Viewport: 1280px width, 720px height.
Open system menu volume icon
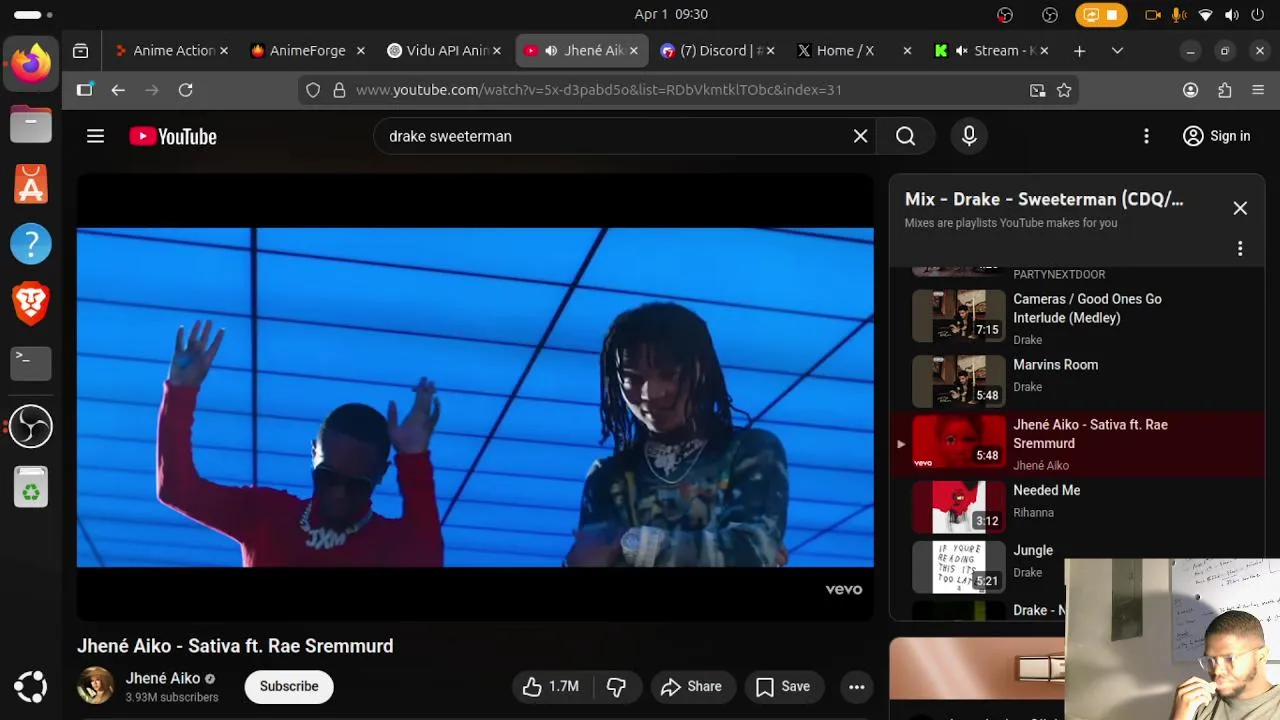(x=1231, y=15)
